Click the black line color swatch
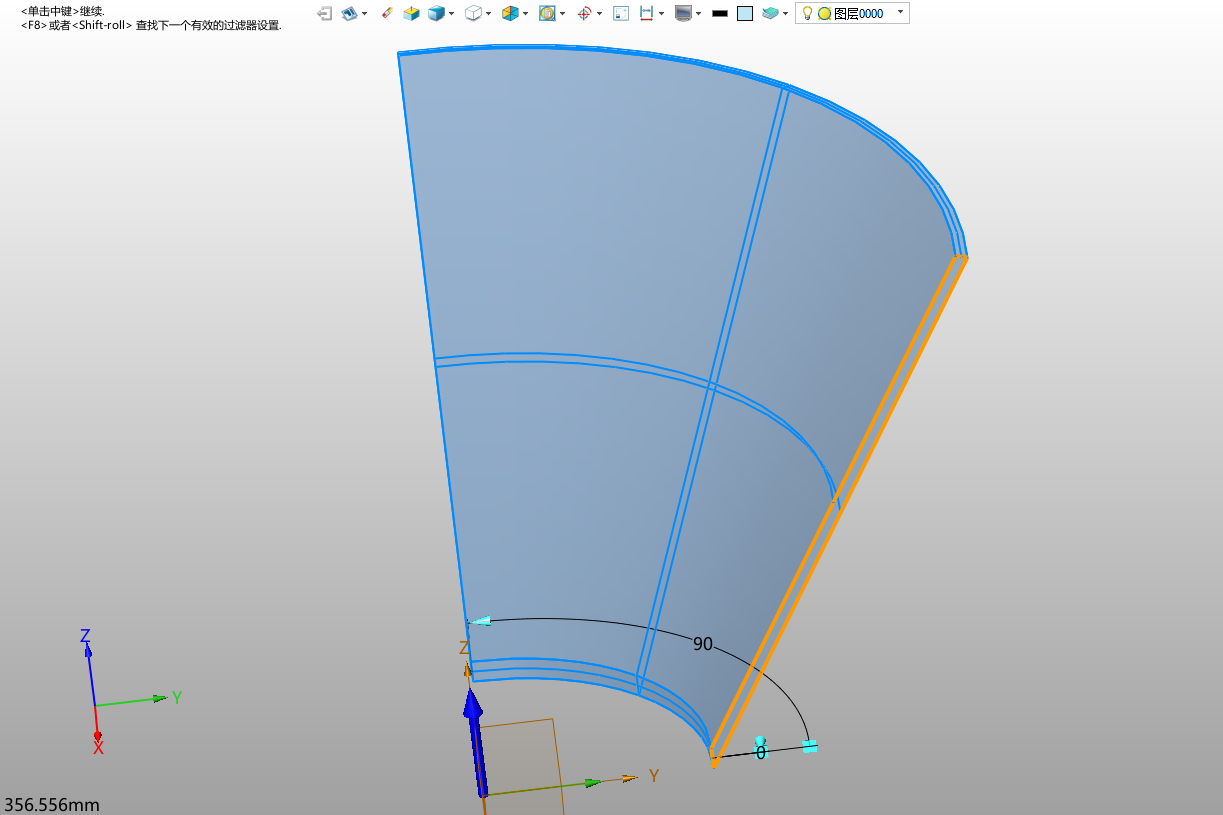Image resolution: width=1223 pixels, height=815 pixels. (719, 14)
